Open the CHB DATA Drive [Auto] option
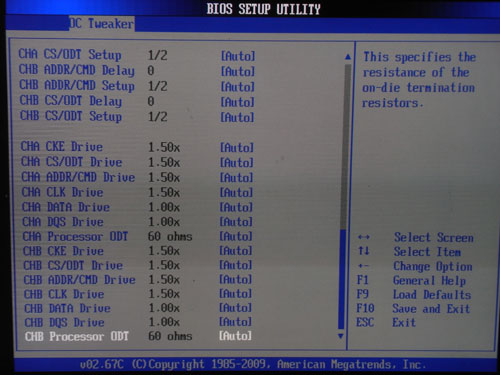Image resolution: width=500 pixels, height=375 pixels. pyautogui.click(x=235, y=308)
